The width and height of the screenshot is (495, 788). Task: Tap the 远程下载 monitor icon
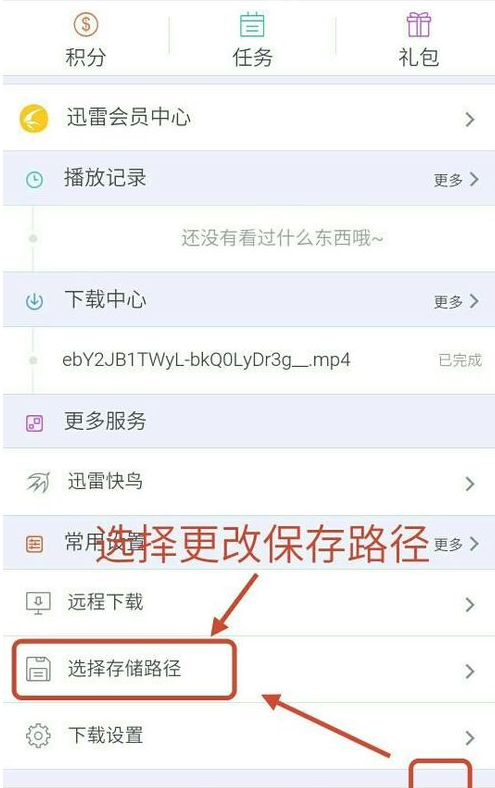[38, 603]
